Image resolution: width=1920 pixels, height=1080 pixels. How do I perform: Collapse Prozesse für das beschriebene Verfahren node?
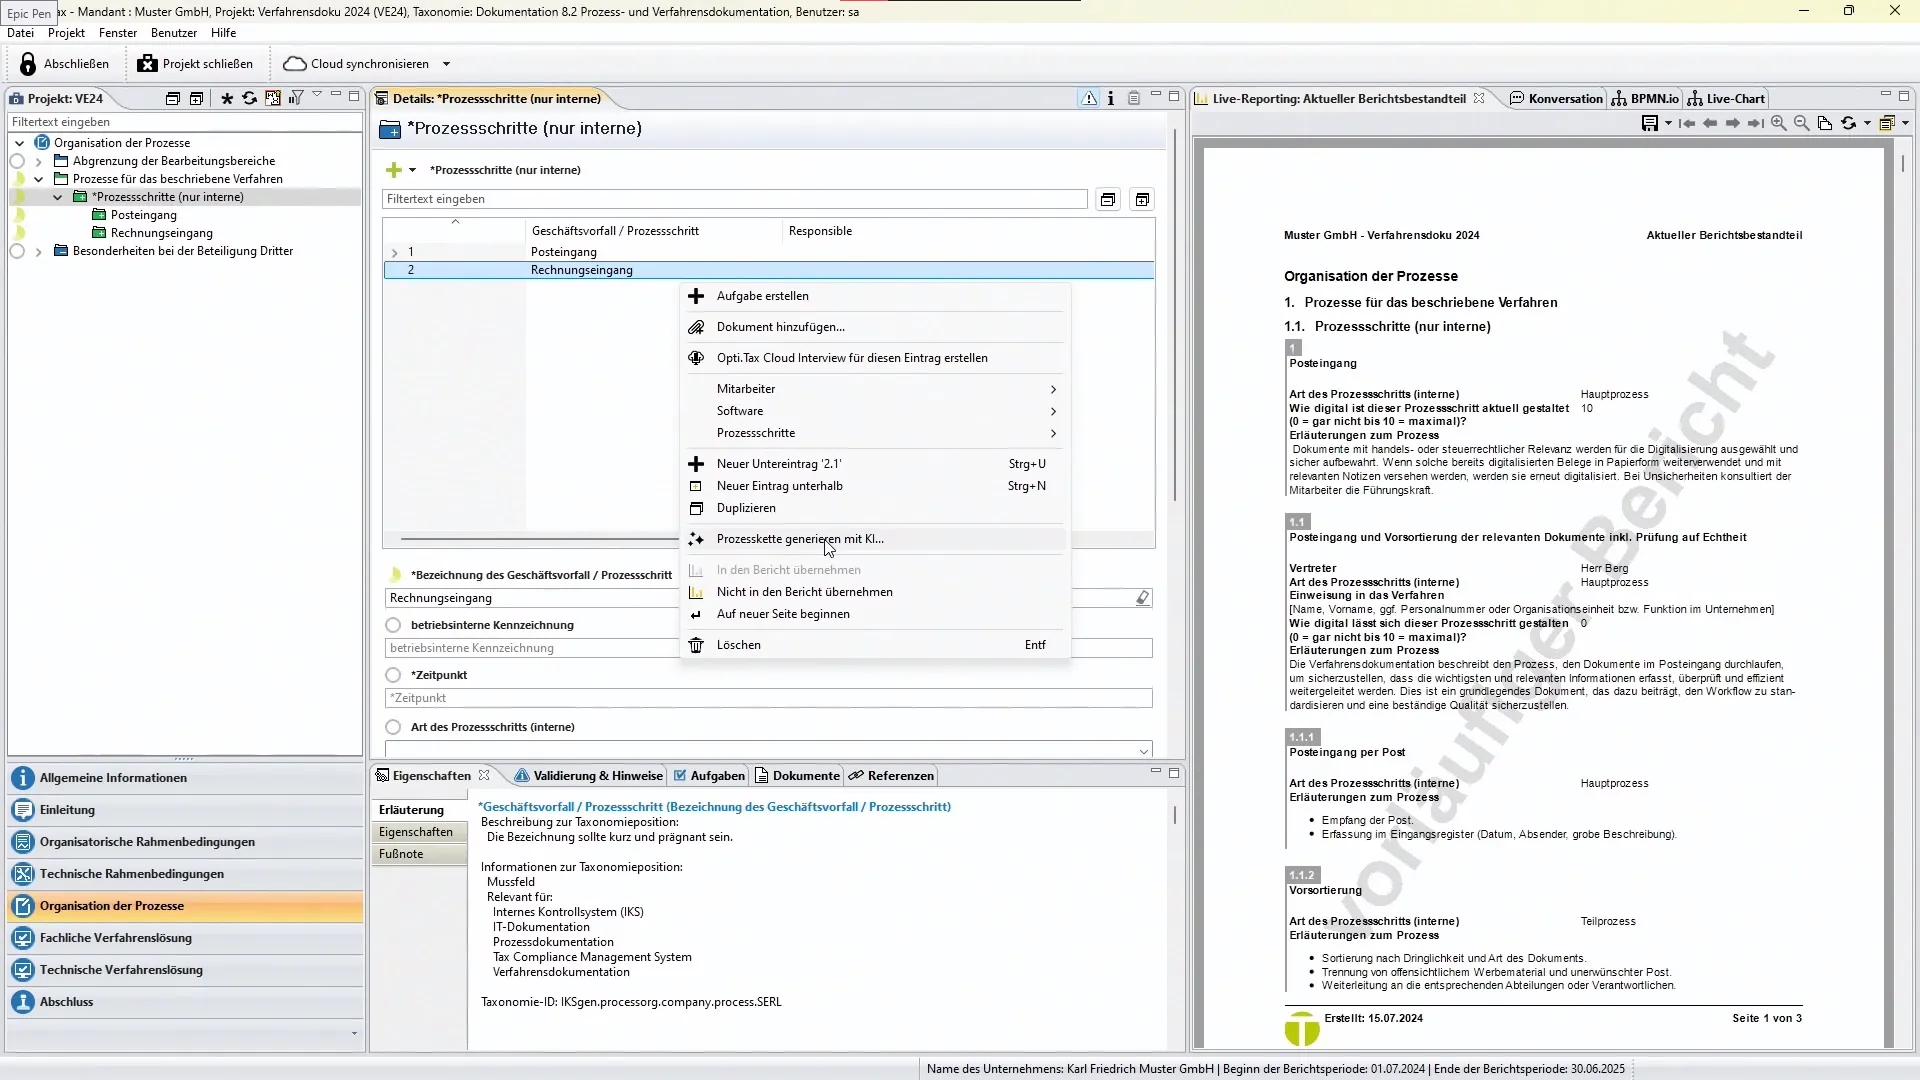[39, 179]
